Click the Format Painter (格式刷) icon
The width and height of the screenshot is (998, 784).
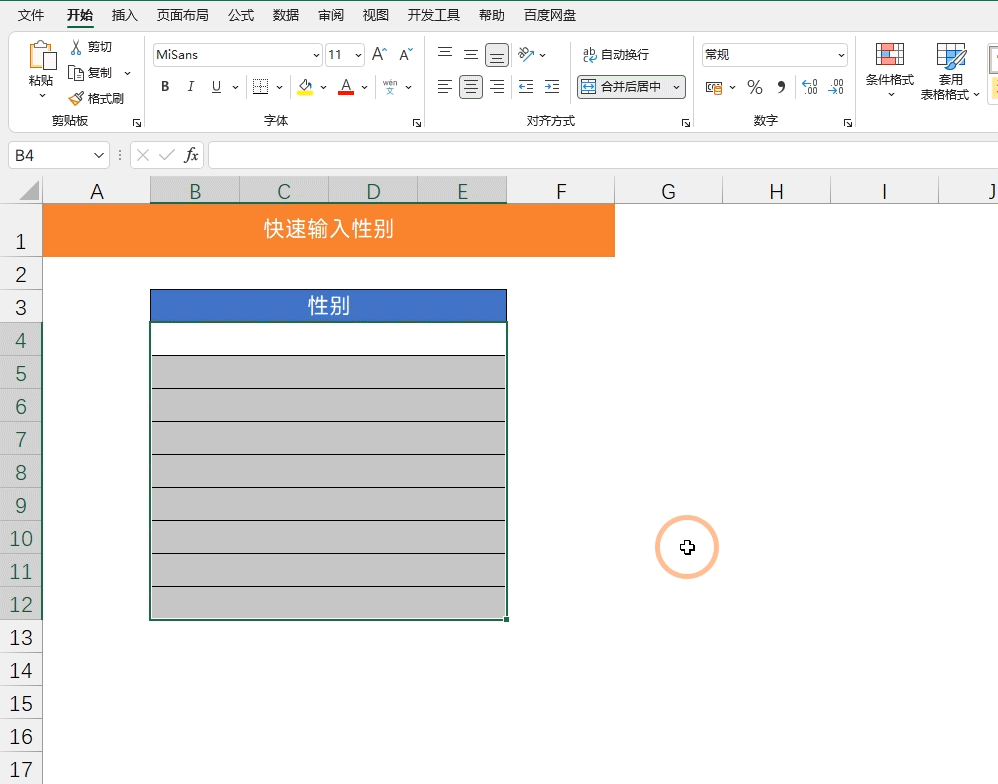tap(76, 98)
